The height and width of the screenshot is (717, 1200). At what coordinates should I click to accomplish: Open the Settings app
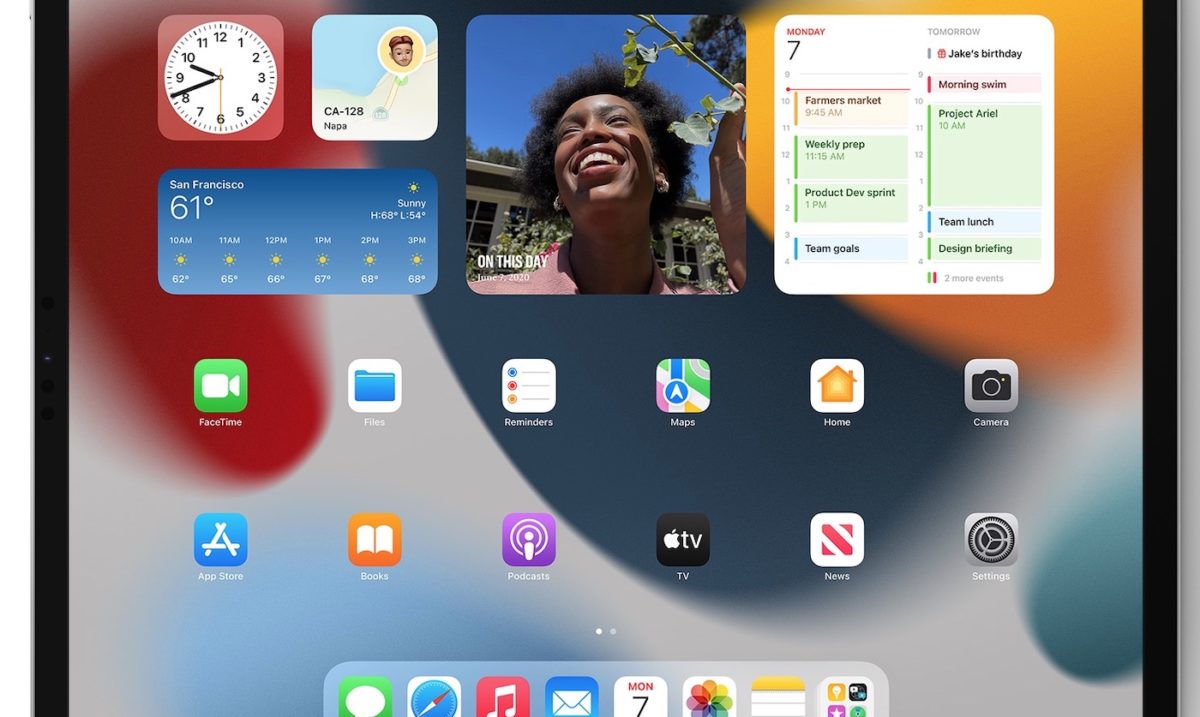991,540
